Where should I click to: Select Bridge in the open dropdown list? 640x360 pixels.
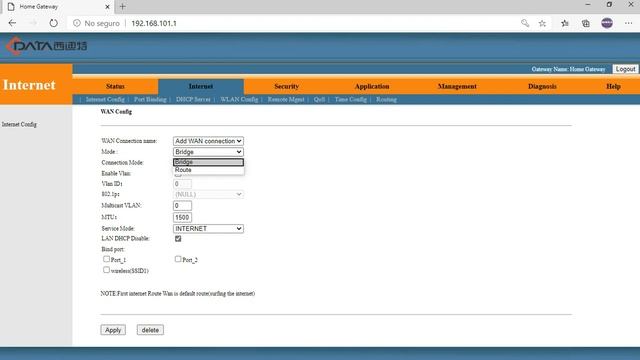pos(208,162)
